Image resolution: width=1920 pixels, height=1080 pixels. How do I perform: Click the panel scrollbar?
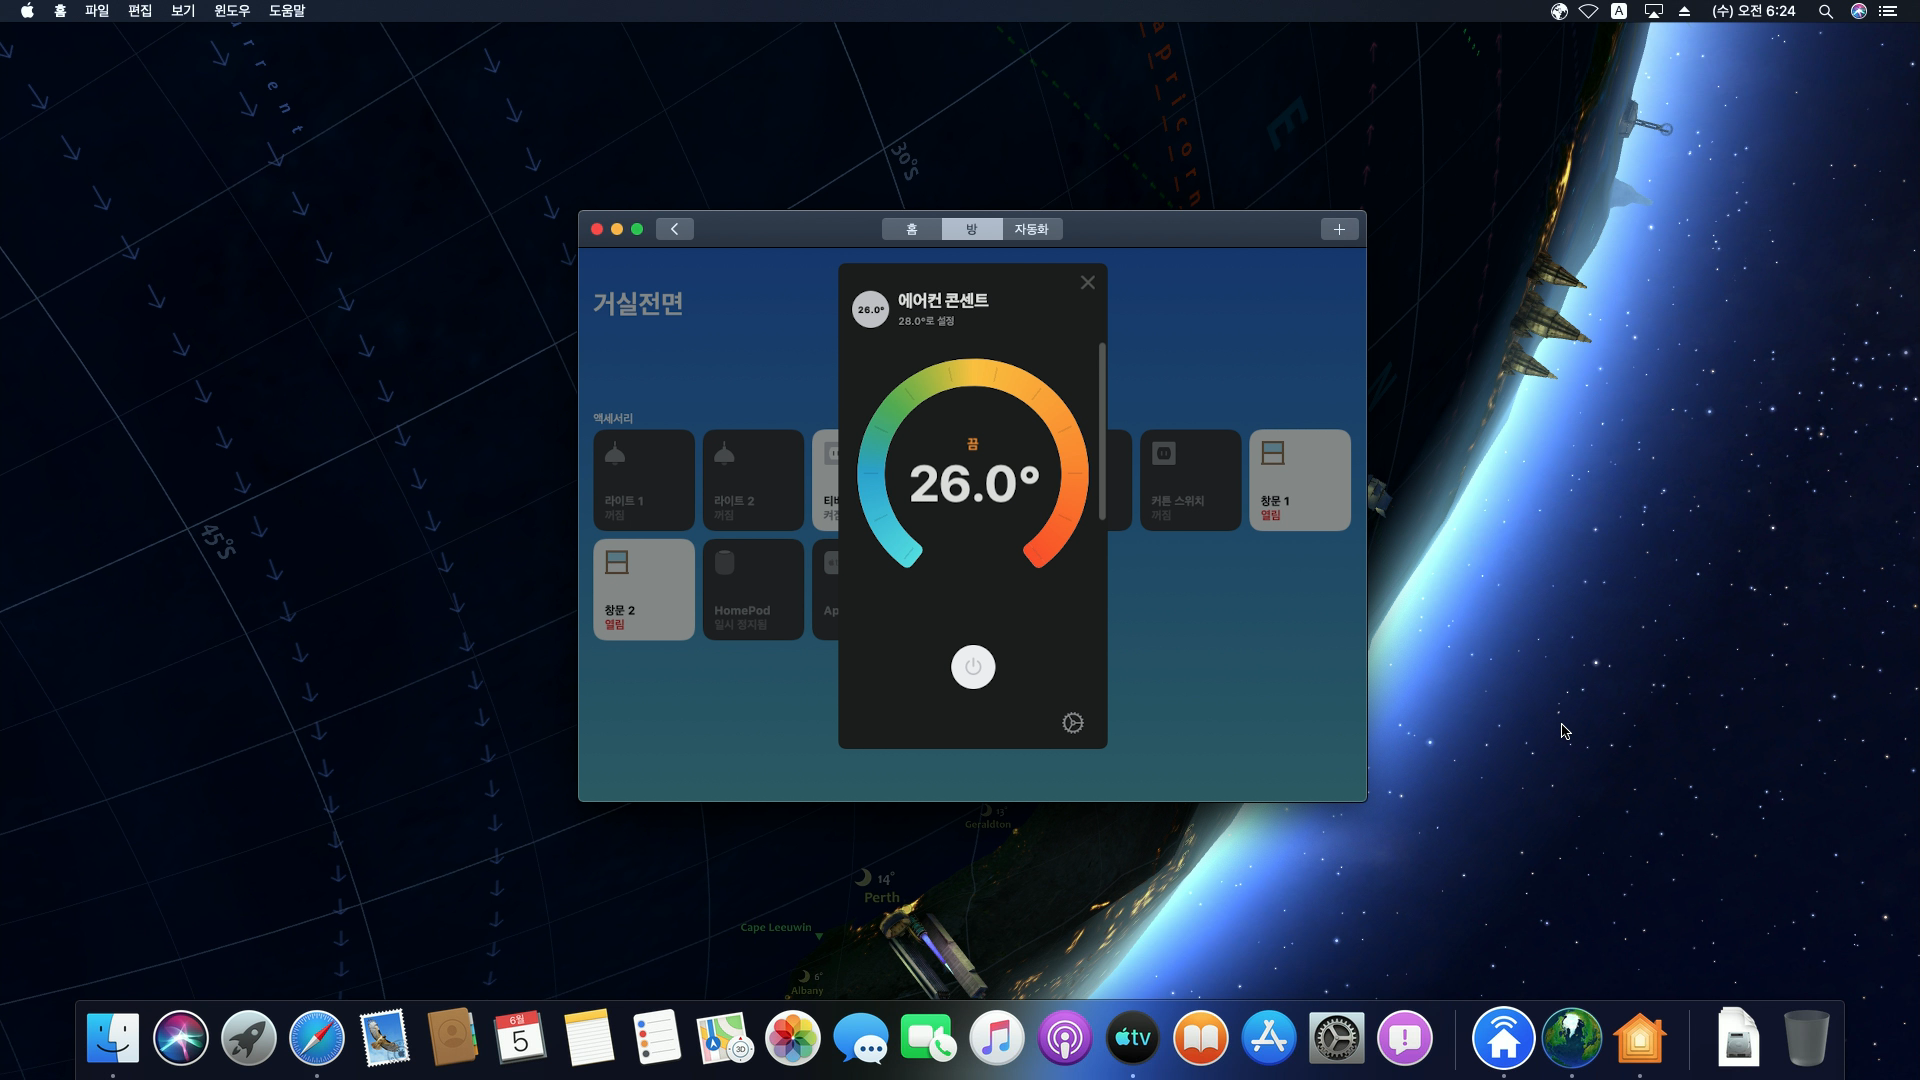(1102, 432)
